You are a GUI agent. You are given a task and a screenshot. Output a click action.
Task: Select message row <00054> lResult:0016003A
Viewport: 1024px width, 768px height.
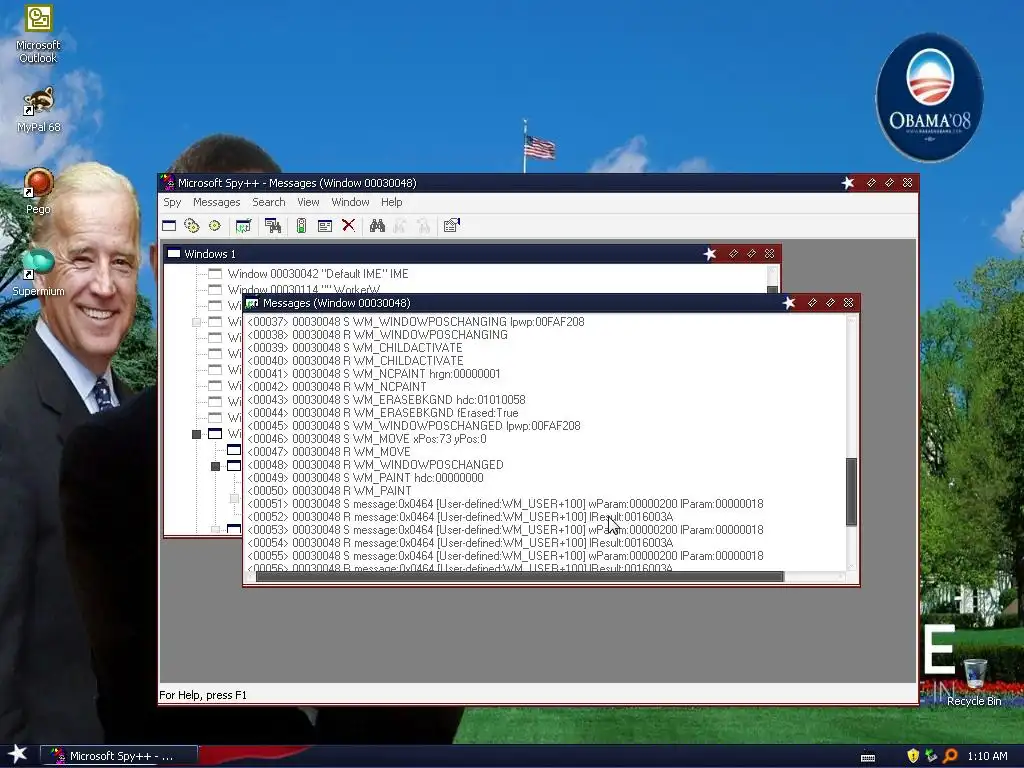460,543
